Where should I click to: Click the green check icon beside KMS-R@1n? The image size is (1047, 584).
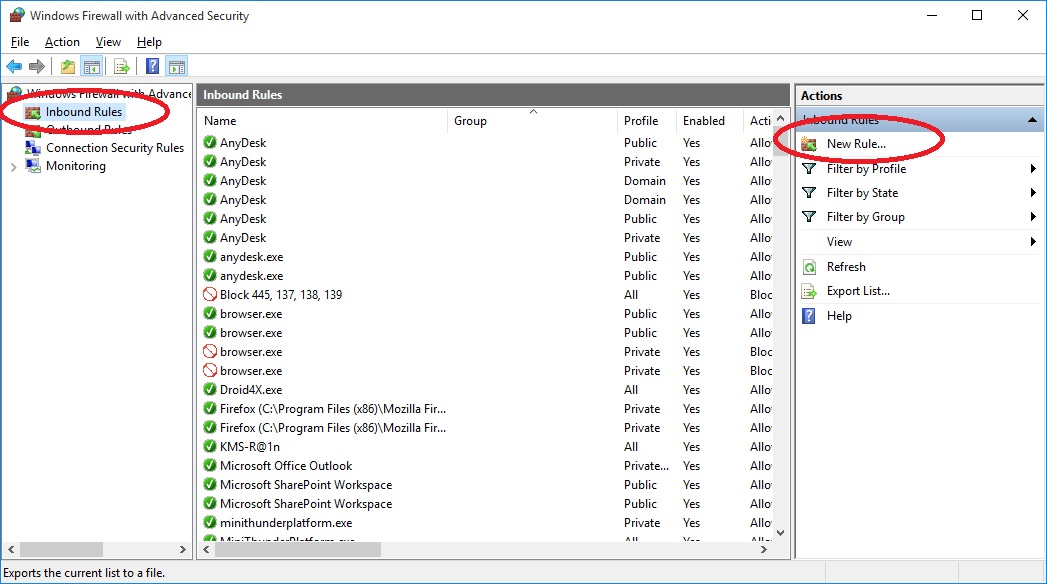coord(210,447)
